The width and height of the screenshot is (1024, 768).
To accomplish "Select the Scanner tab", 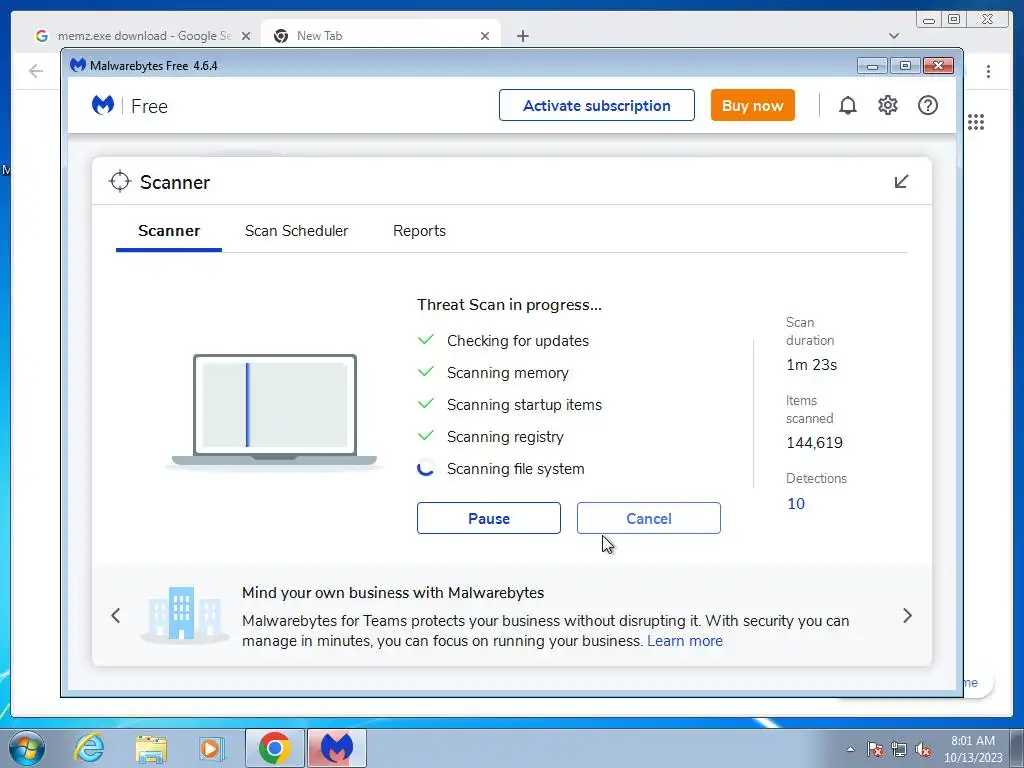I will (x=168, y=231).
